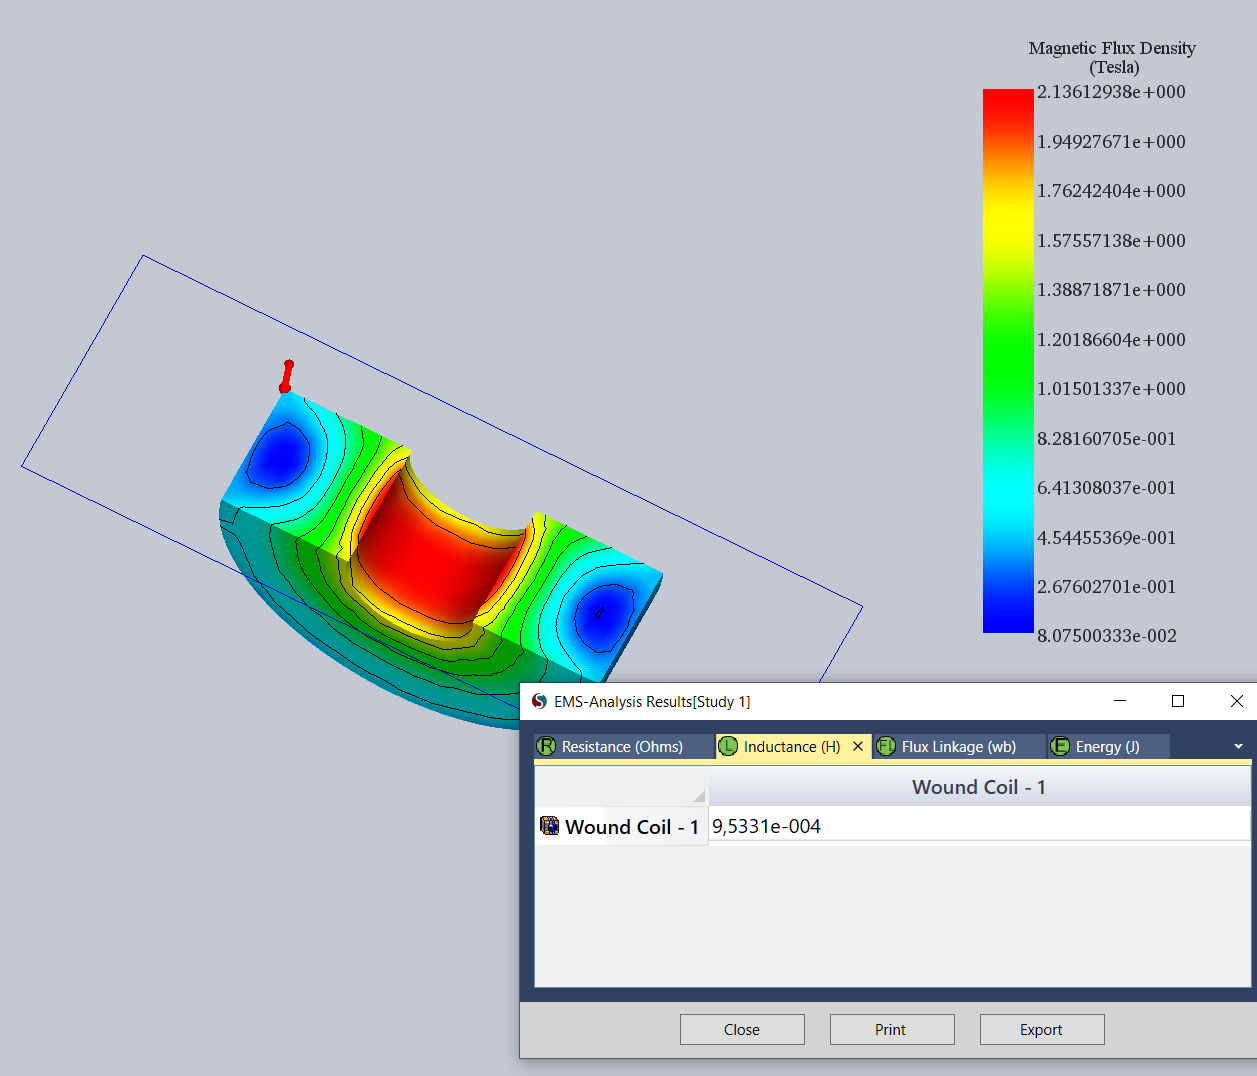Close the Inductance tab with its X
Image resolution: width=1257 pixels, height=1076 pixels.
coord(858,747)
